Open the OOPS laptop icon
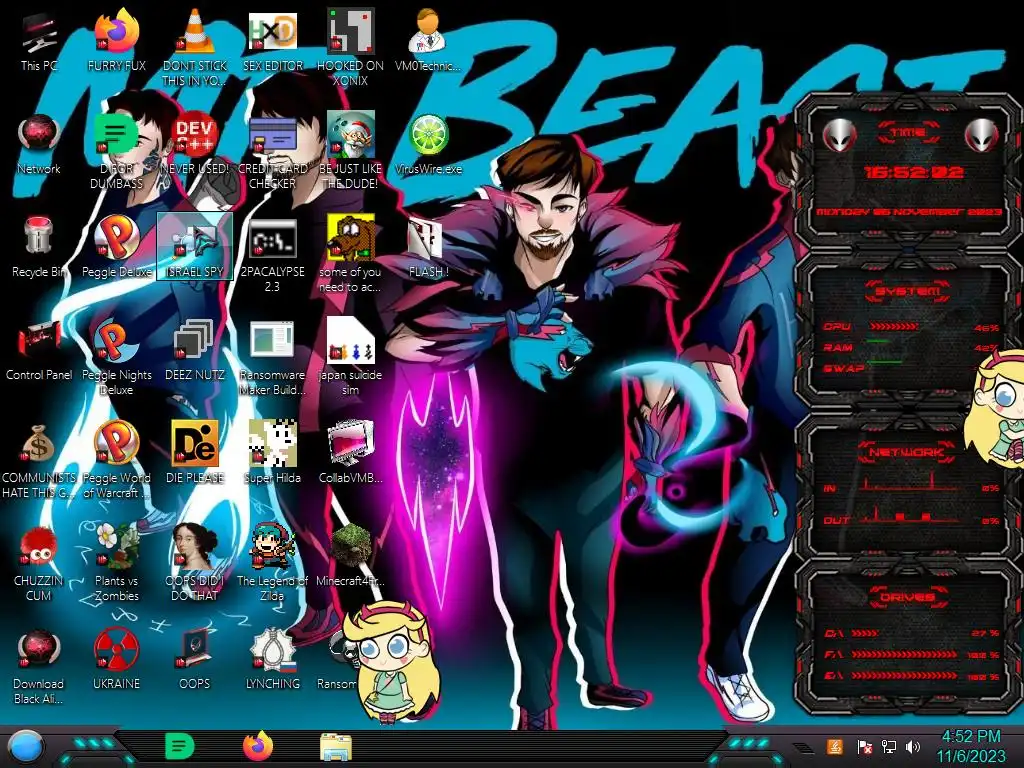 (x=195, y=660)
